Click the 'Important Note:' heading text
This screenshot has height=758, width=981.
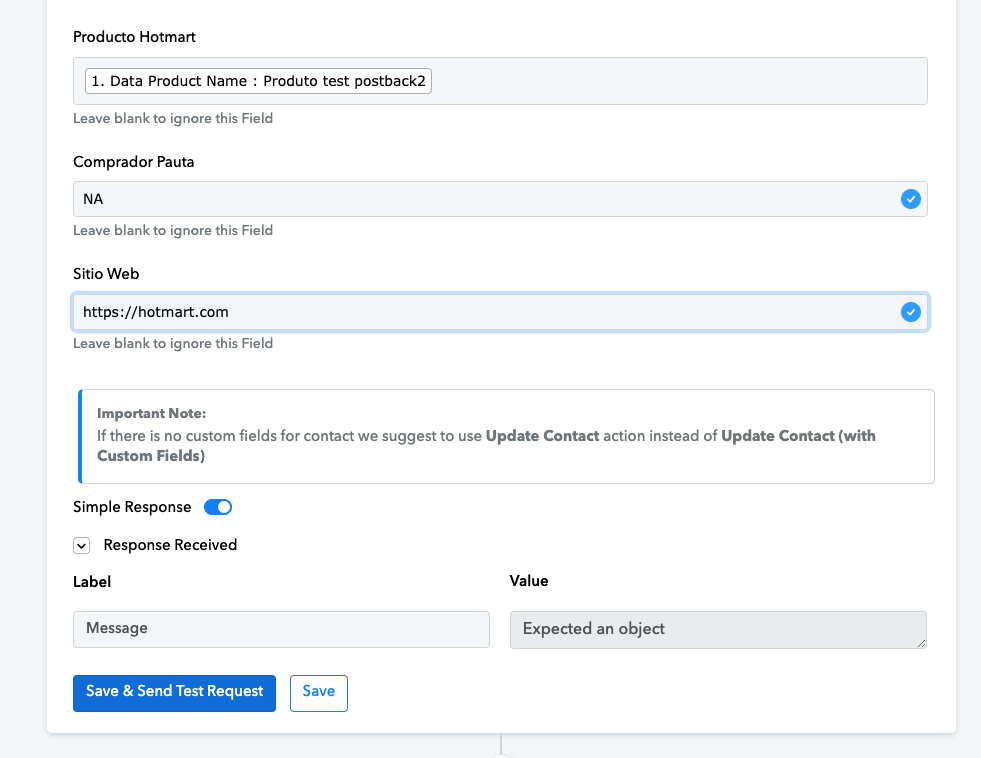[151, 413]
